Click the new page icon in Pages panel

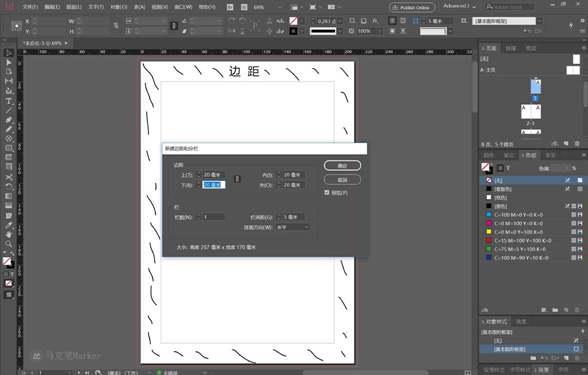[566, 144]
